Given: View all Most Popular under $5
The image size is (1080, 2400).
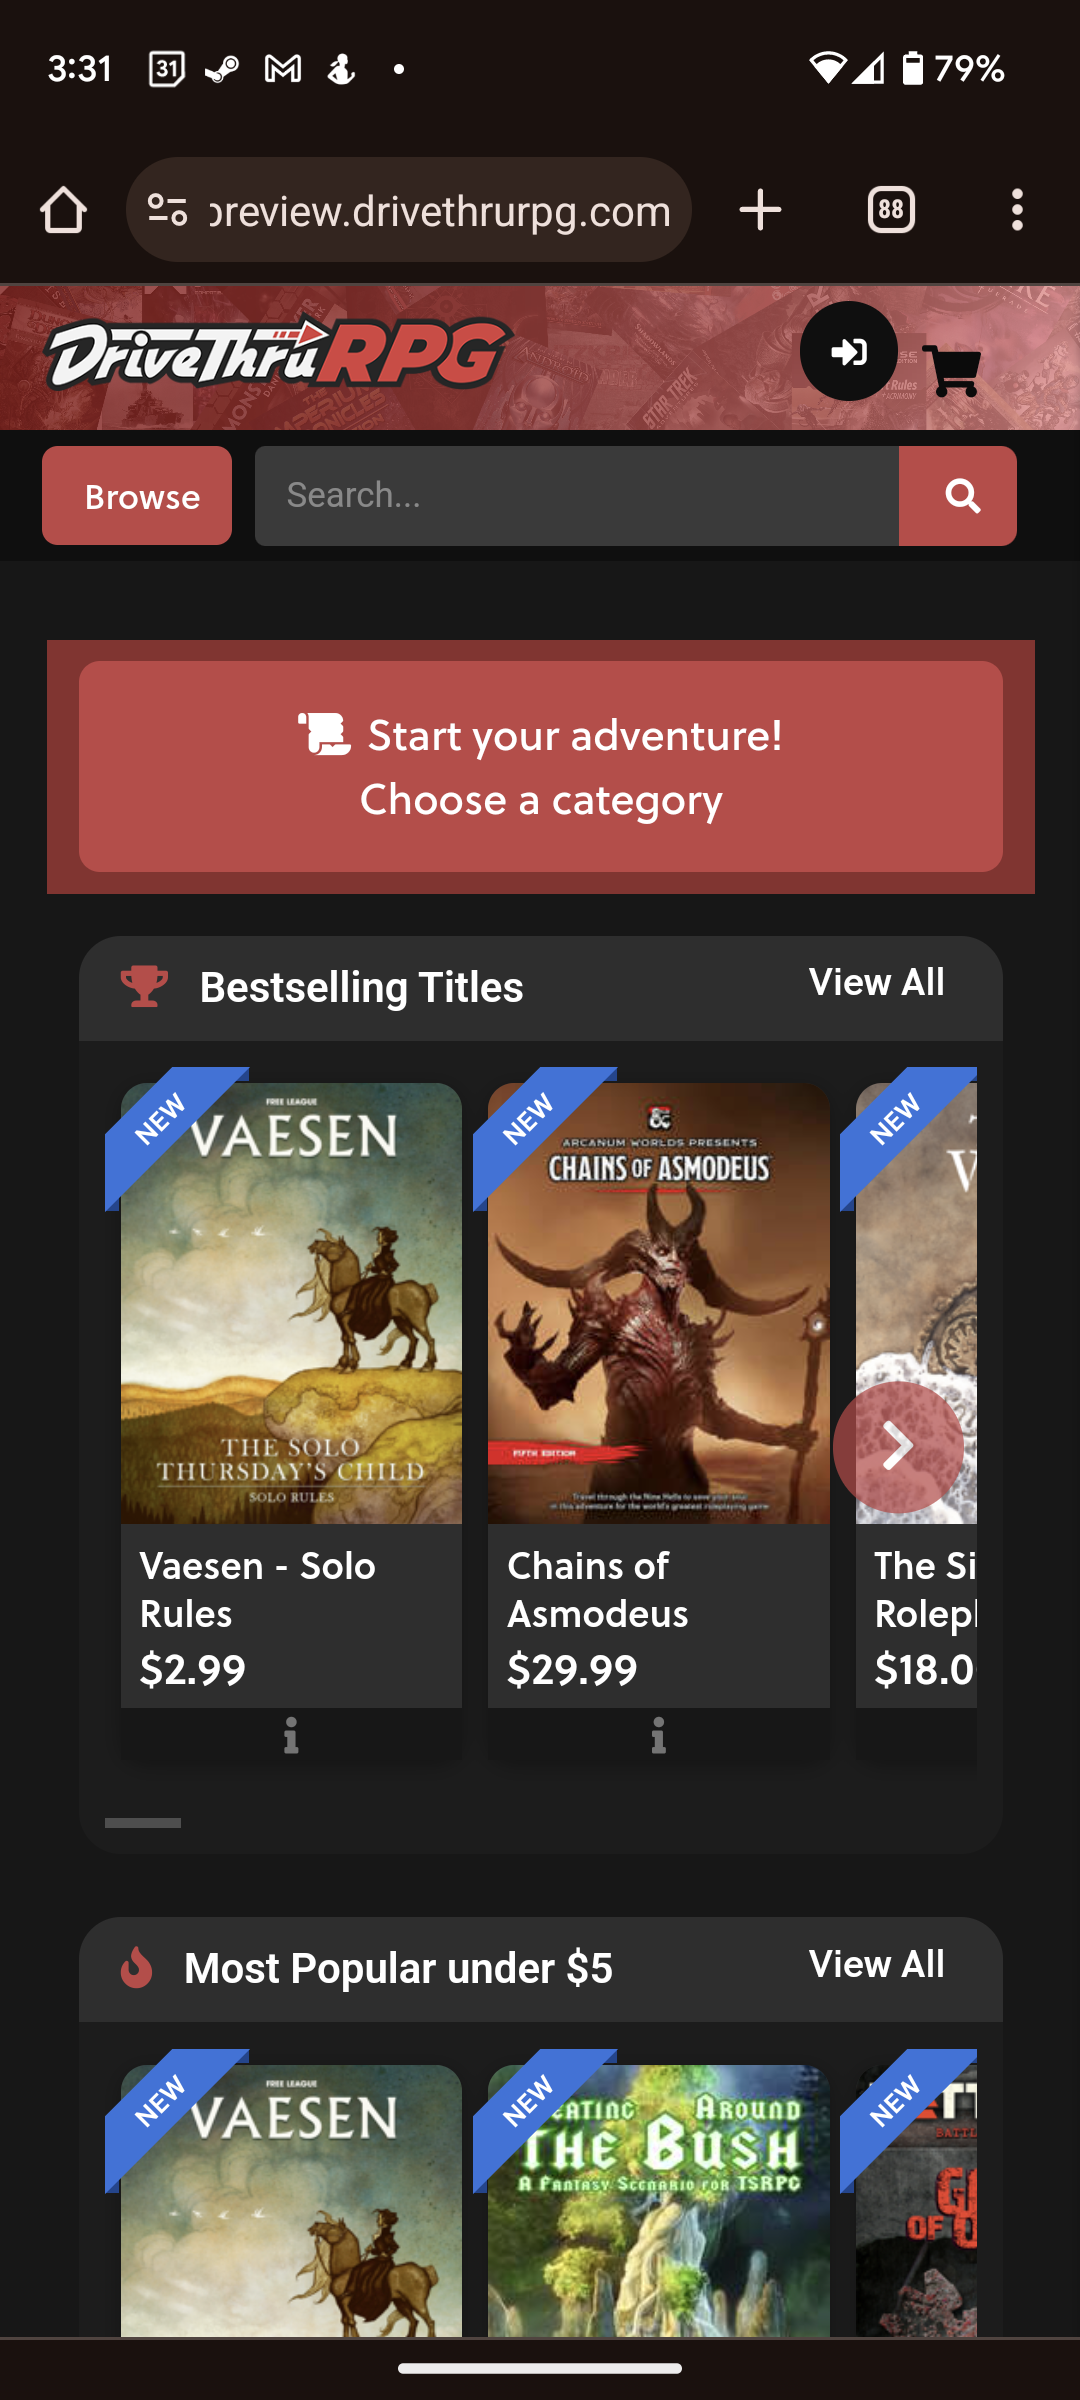Looking at the screenshot, I should coord(876,1965).
